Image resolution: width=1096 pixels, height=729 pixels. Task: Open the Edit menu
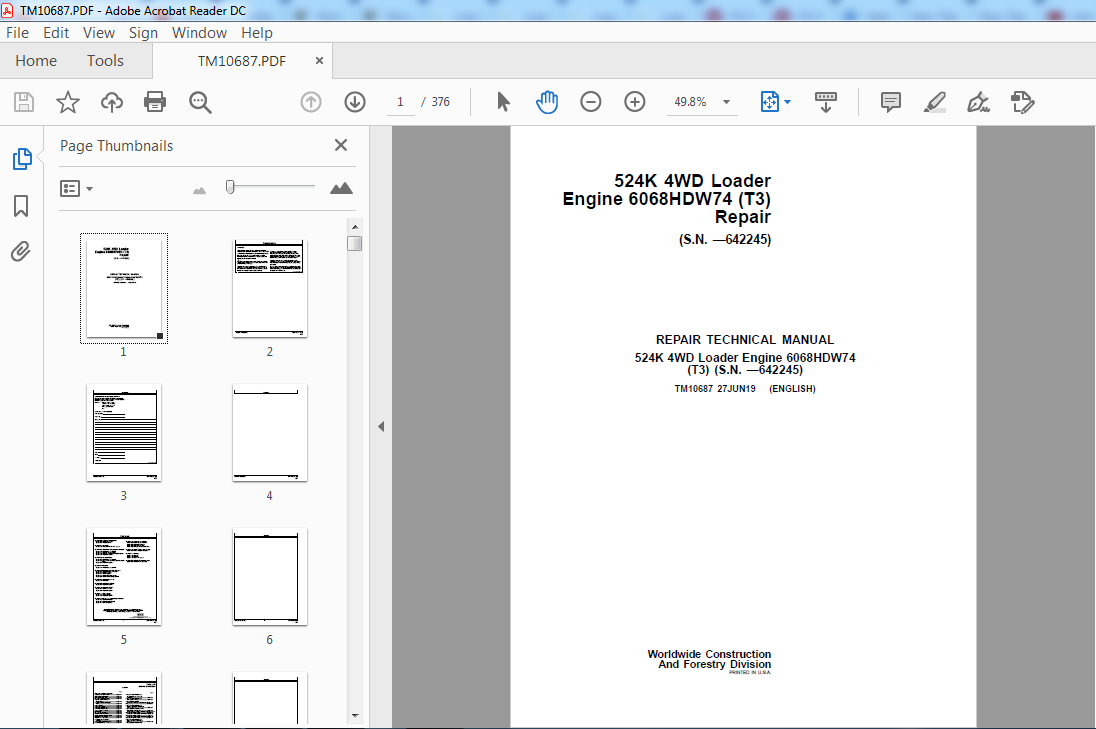click(56, 33)
